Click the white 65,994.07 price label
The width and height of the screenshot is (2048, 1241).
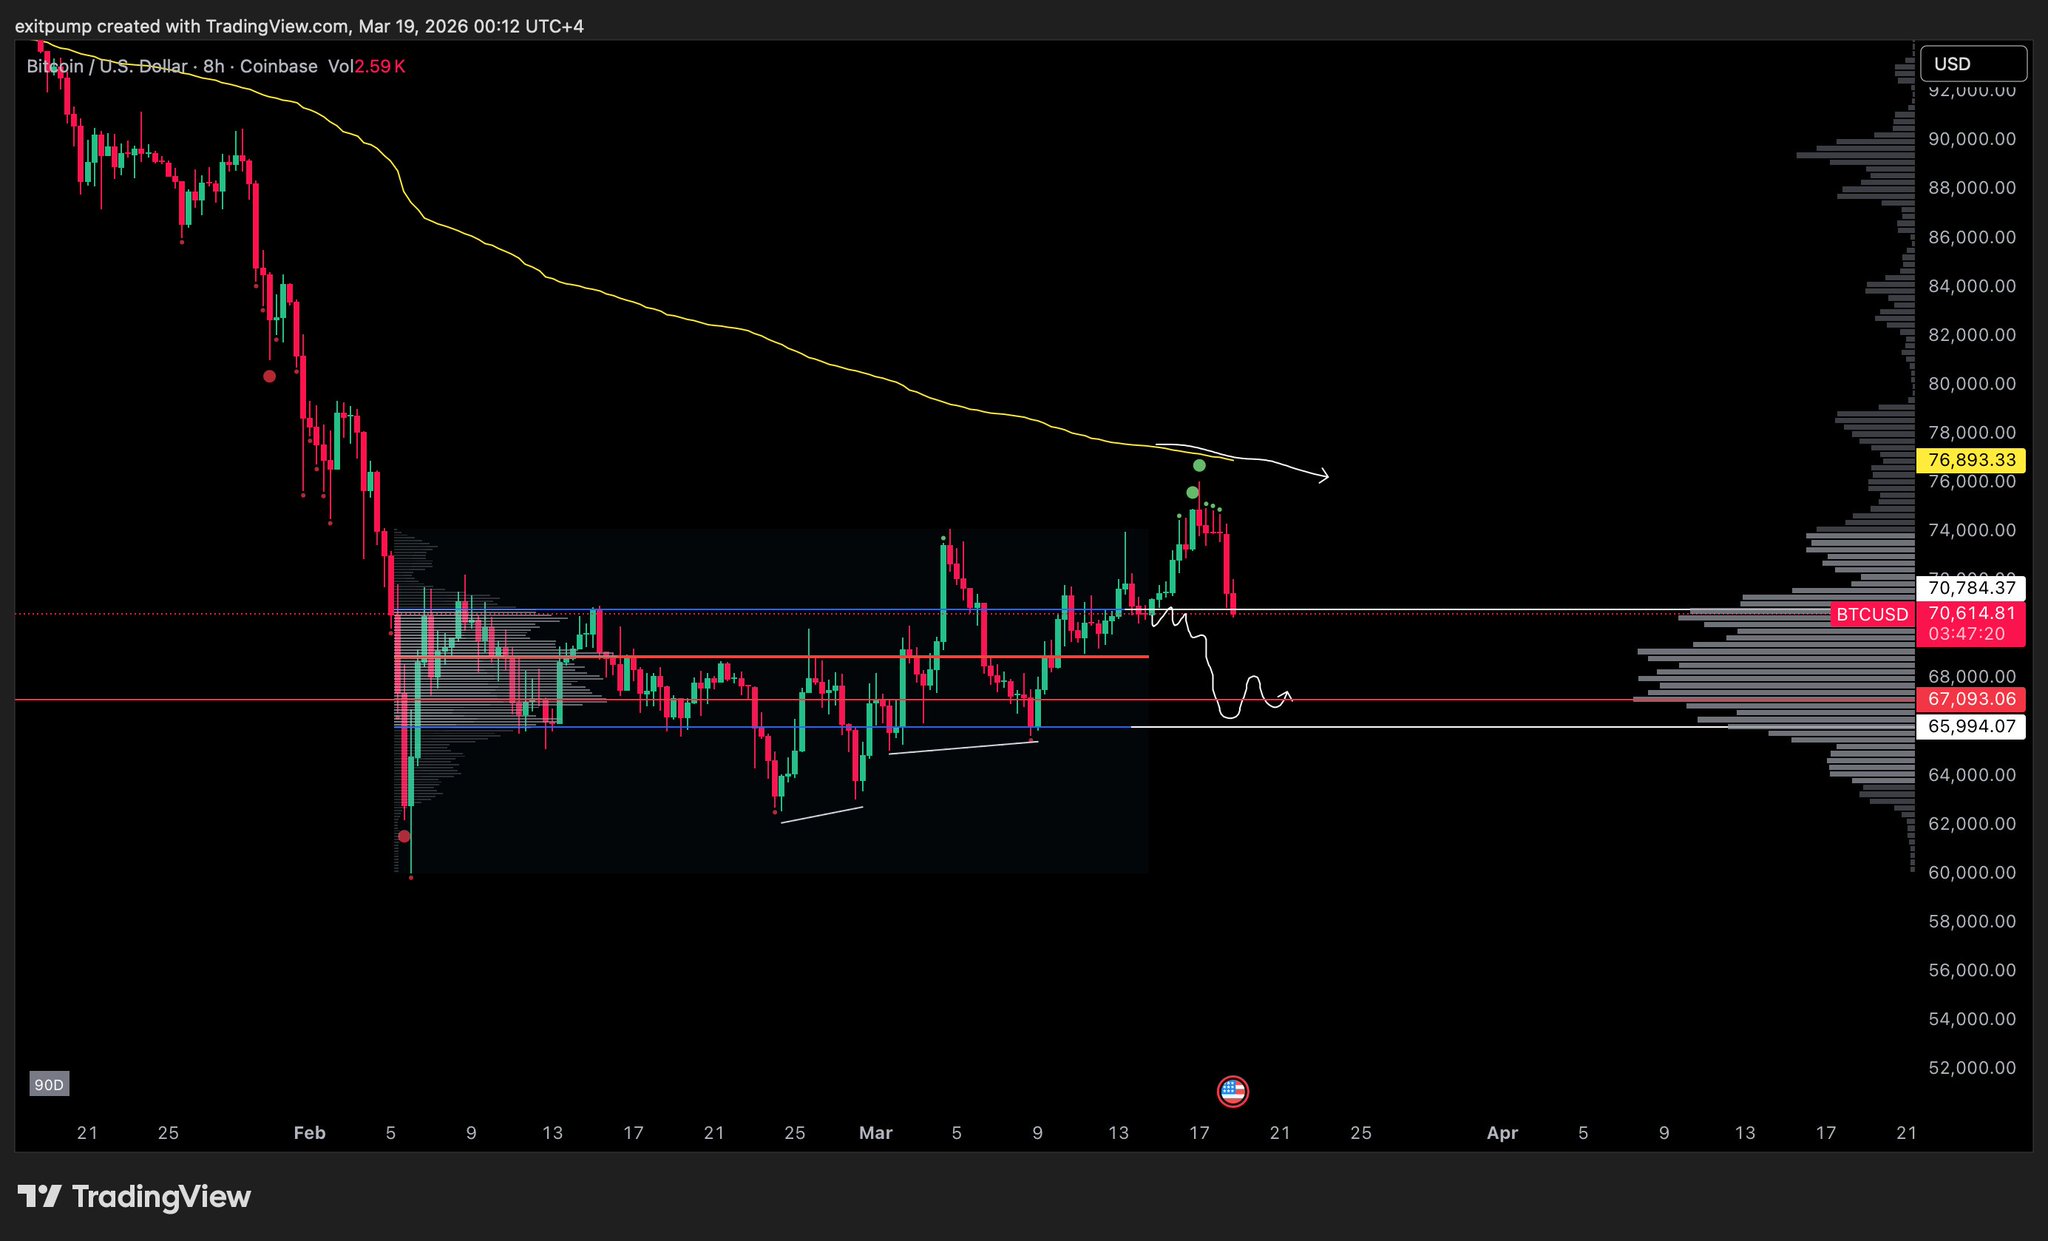pos(1971,727)
